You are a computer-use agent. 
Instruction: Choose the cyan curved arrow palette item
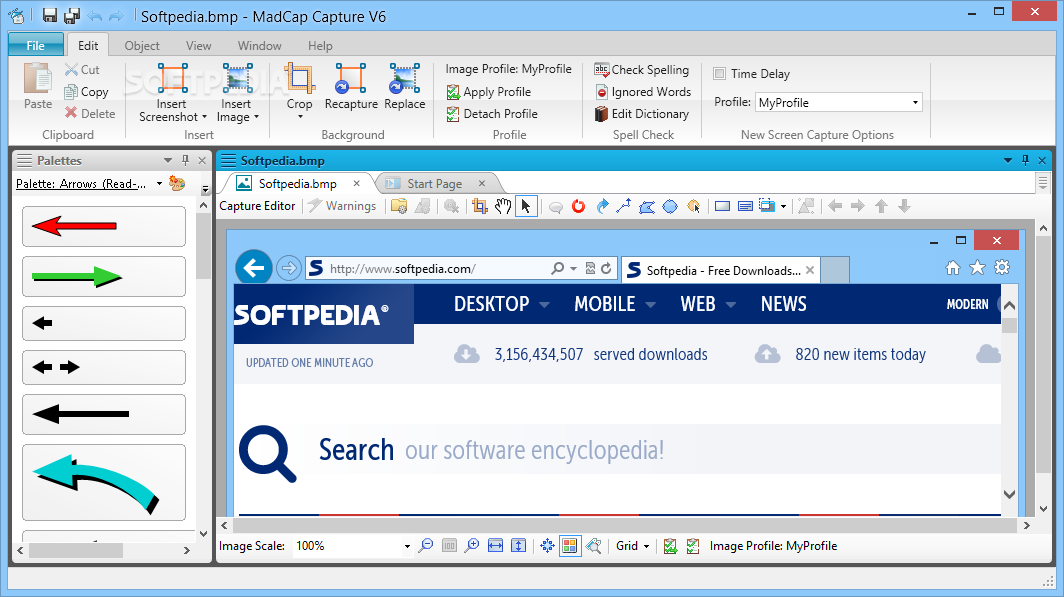click(x=104, y=482)
